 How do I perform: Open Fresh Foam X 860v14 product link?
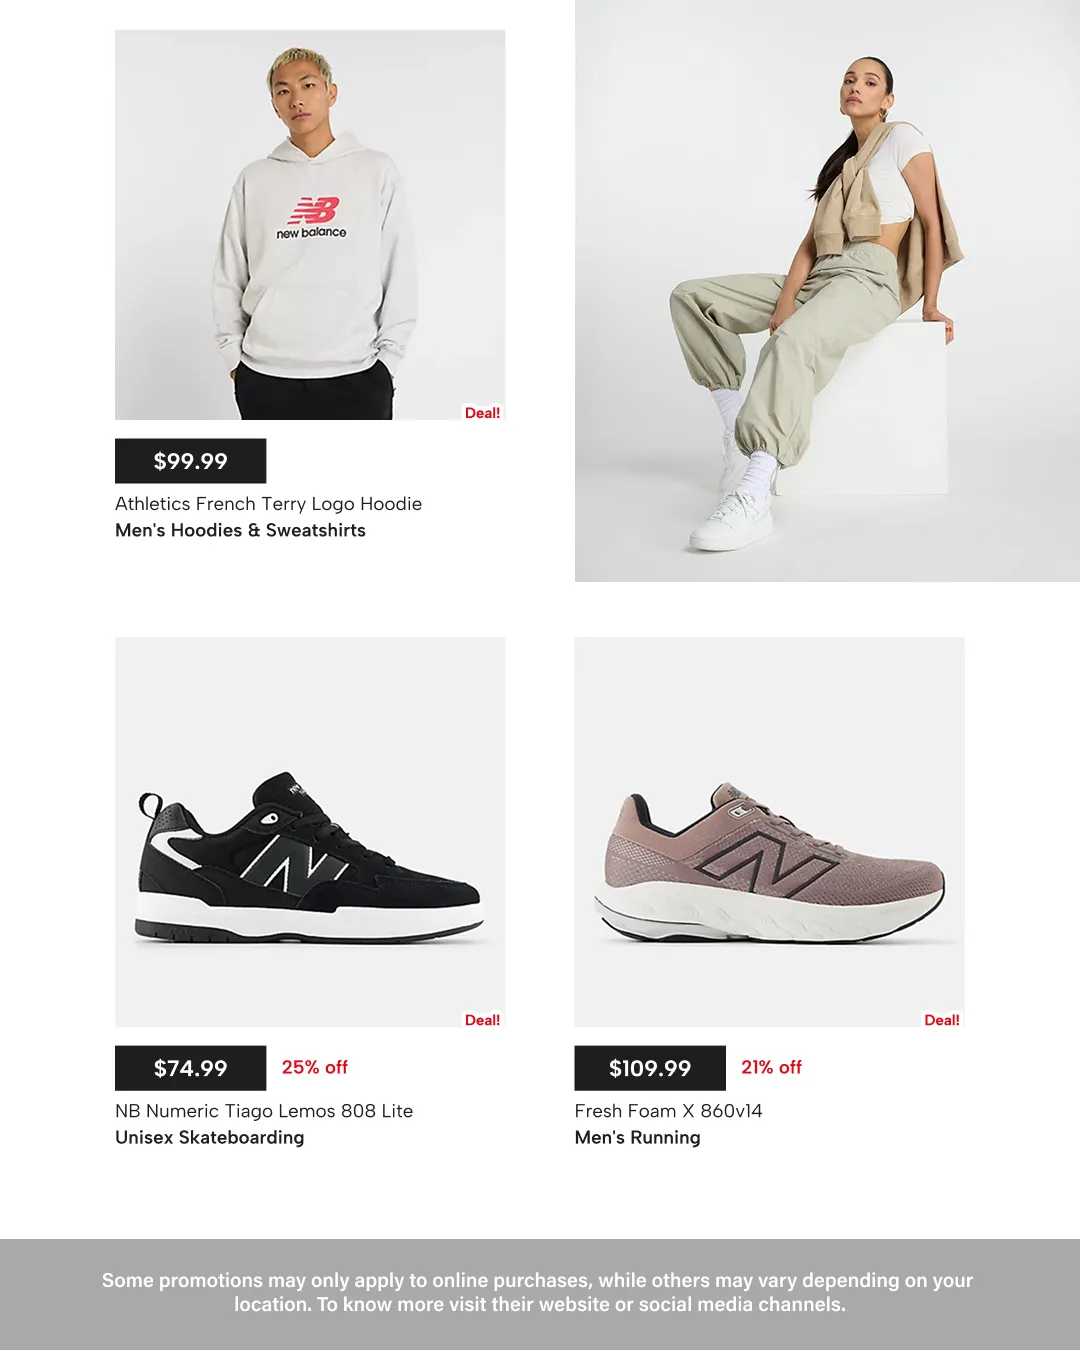pyautogui.click(x=668, y=1111)
